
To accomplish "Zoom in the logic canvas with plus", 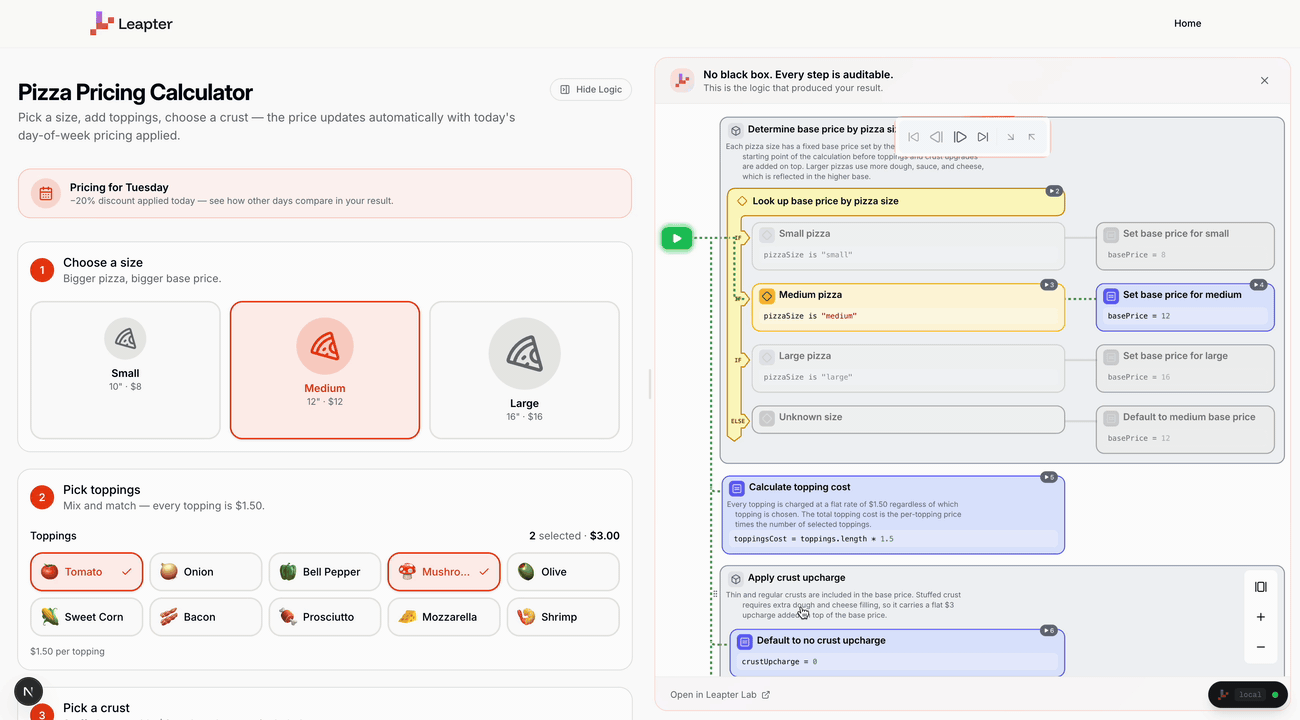I will [x=1260, y=617].
